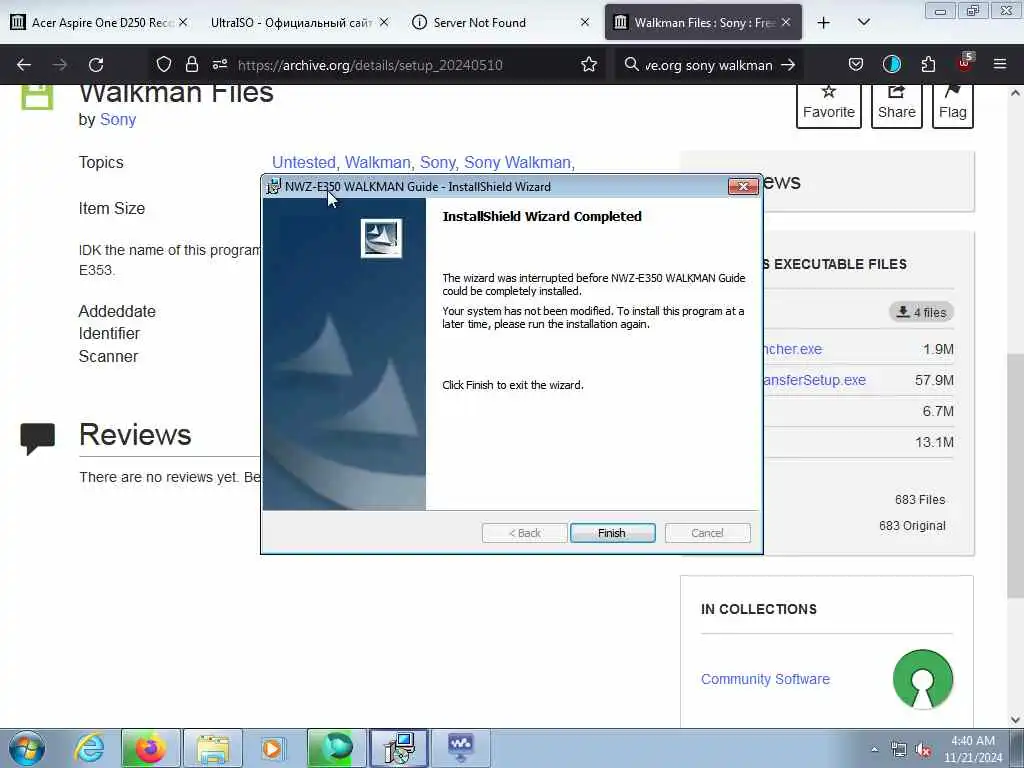Screen dimensions: 1024x768
Task: Open a new tab with plus button
Action: point(824,23)
